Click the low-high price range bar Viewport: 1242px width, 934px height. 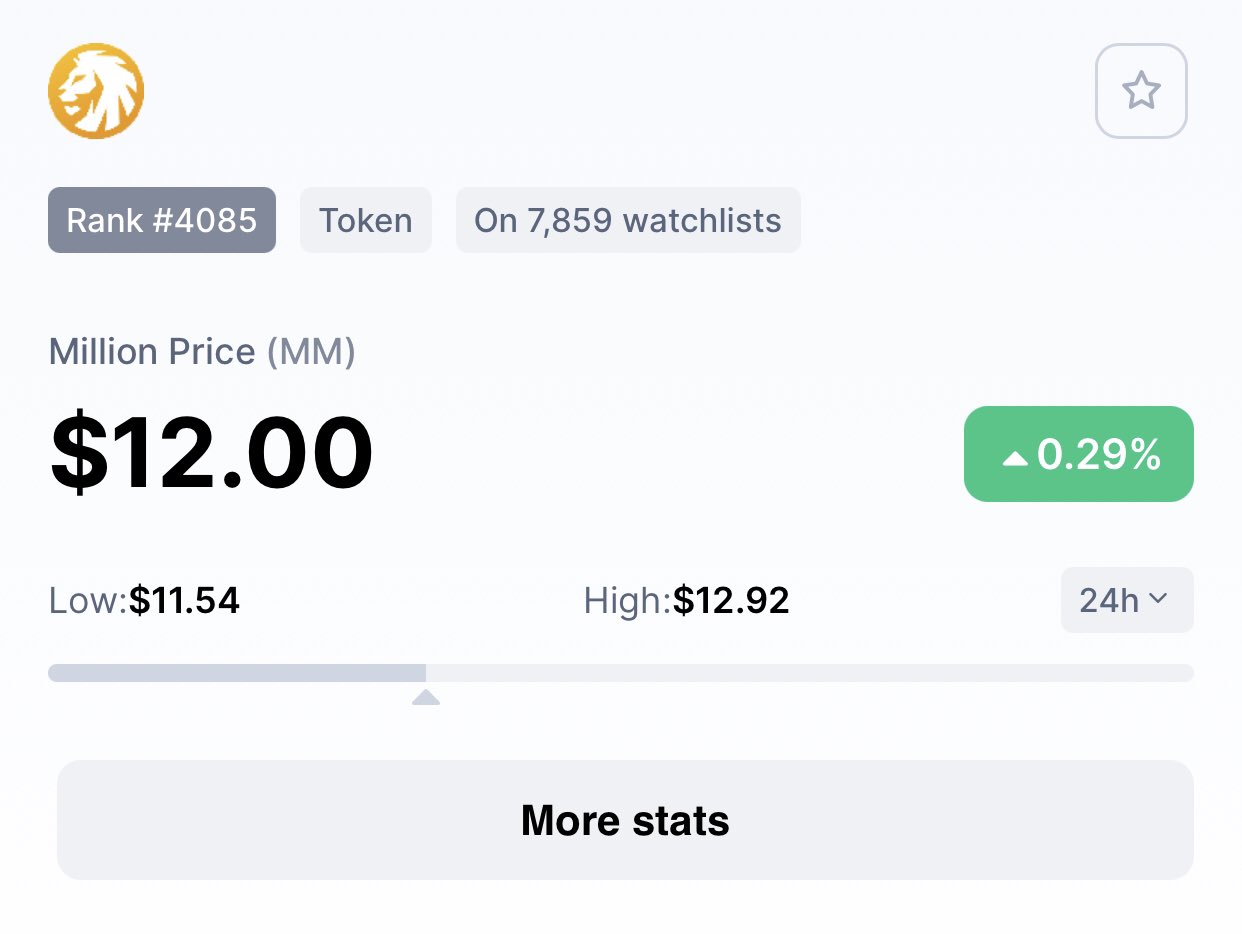(x=621, y=673)
